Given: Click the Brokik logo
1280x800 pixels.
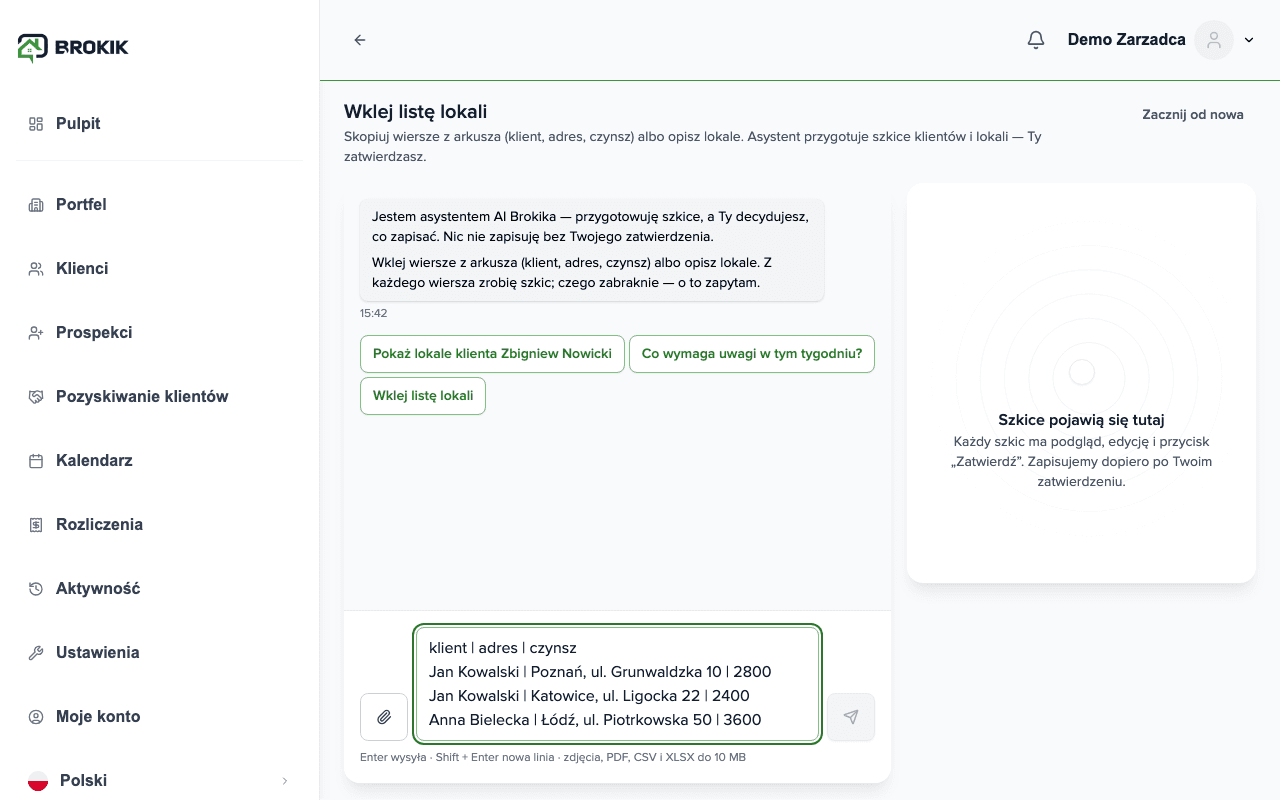Looking at the screenshot, I should pos(73,47).
